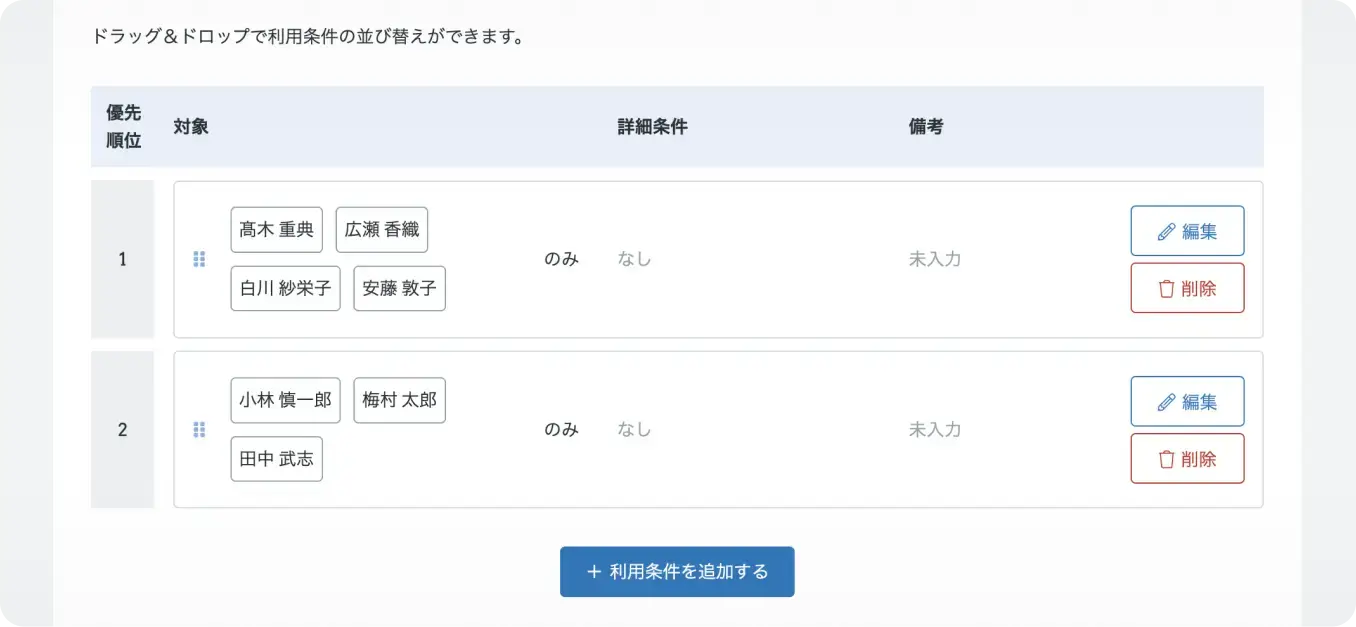Screen dimensions: 1356x627
Task: Click drag handle icon for priority row 1
Action: pyautogui.click(x=199, y=259)
